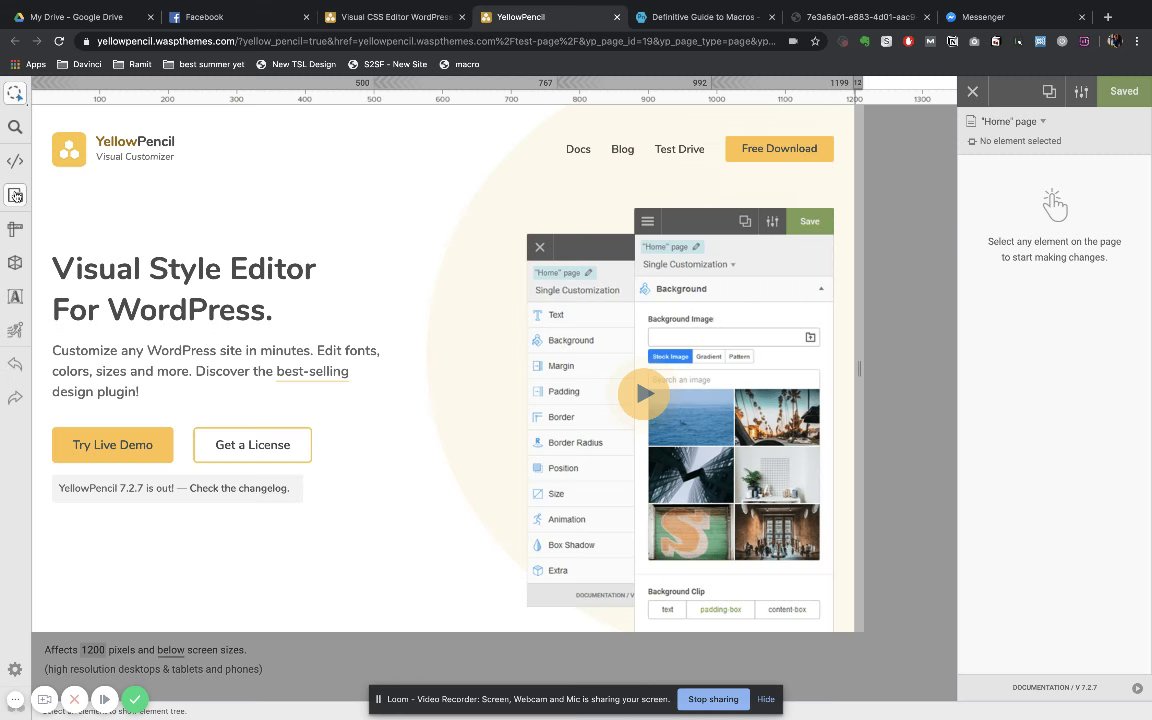
Task: Grab the responsive width handle at page edge
Action: click(859, 369)
